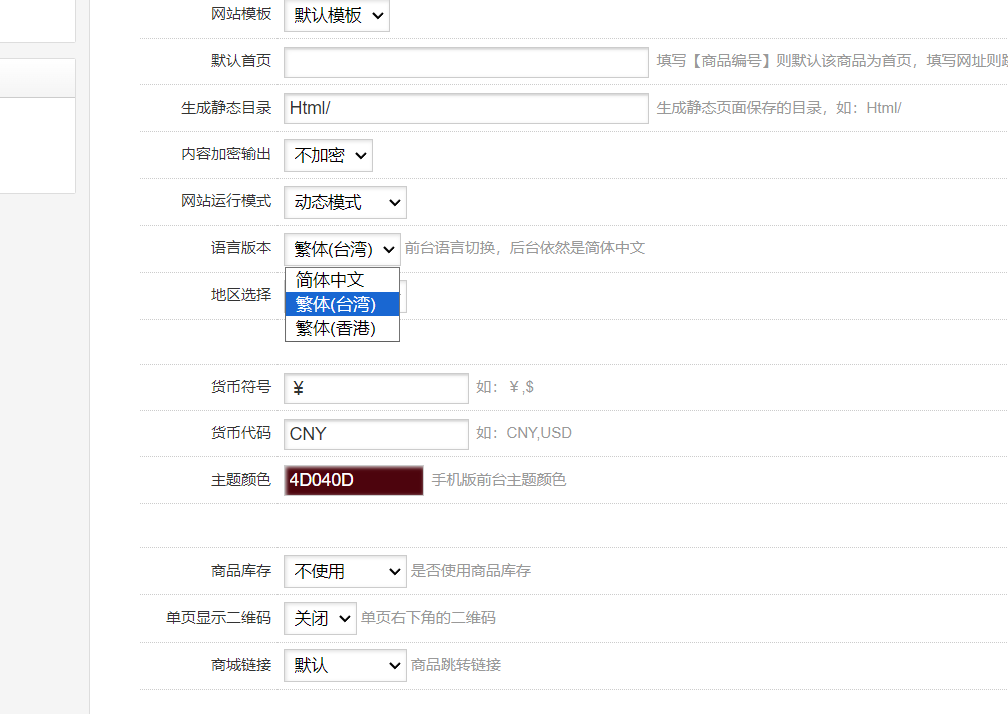Click hint text 如: CNY,USD
The image size is (1008, 714).
point(524,433)
